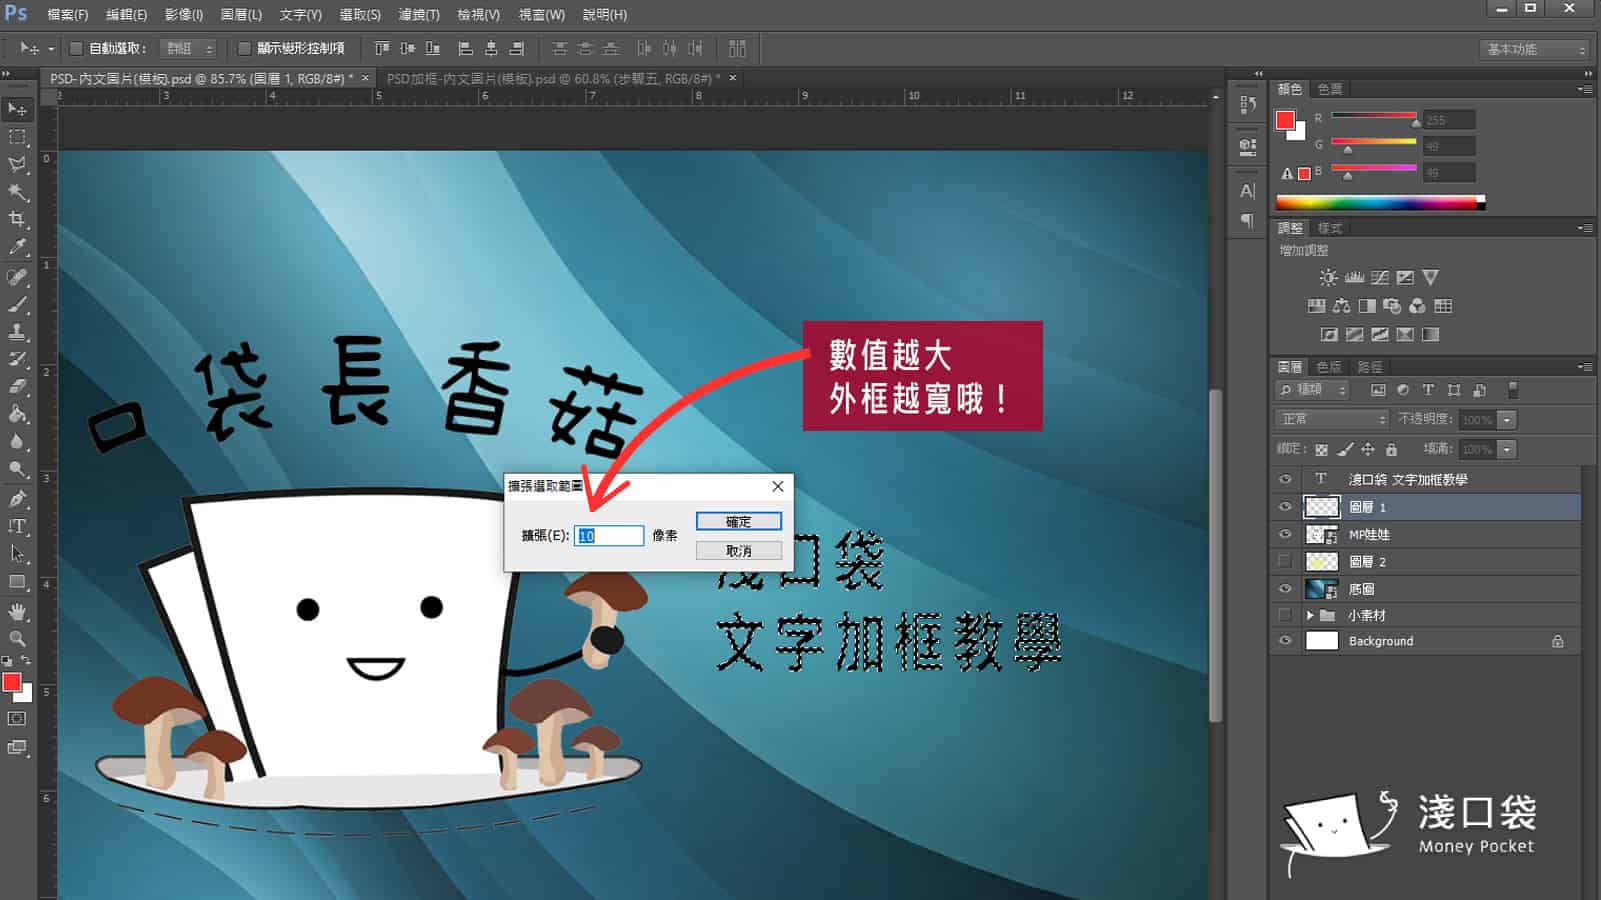
Task: Click the lock transparent pixels icon
Action: pos(1322,449)
